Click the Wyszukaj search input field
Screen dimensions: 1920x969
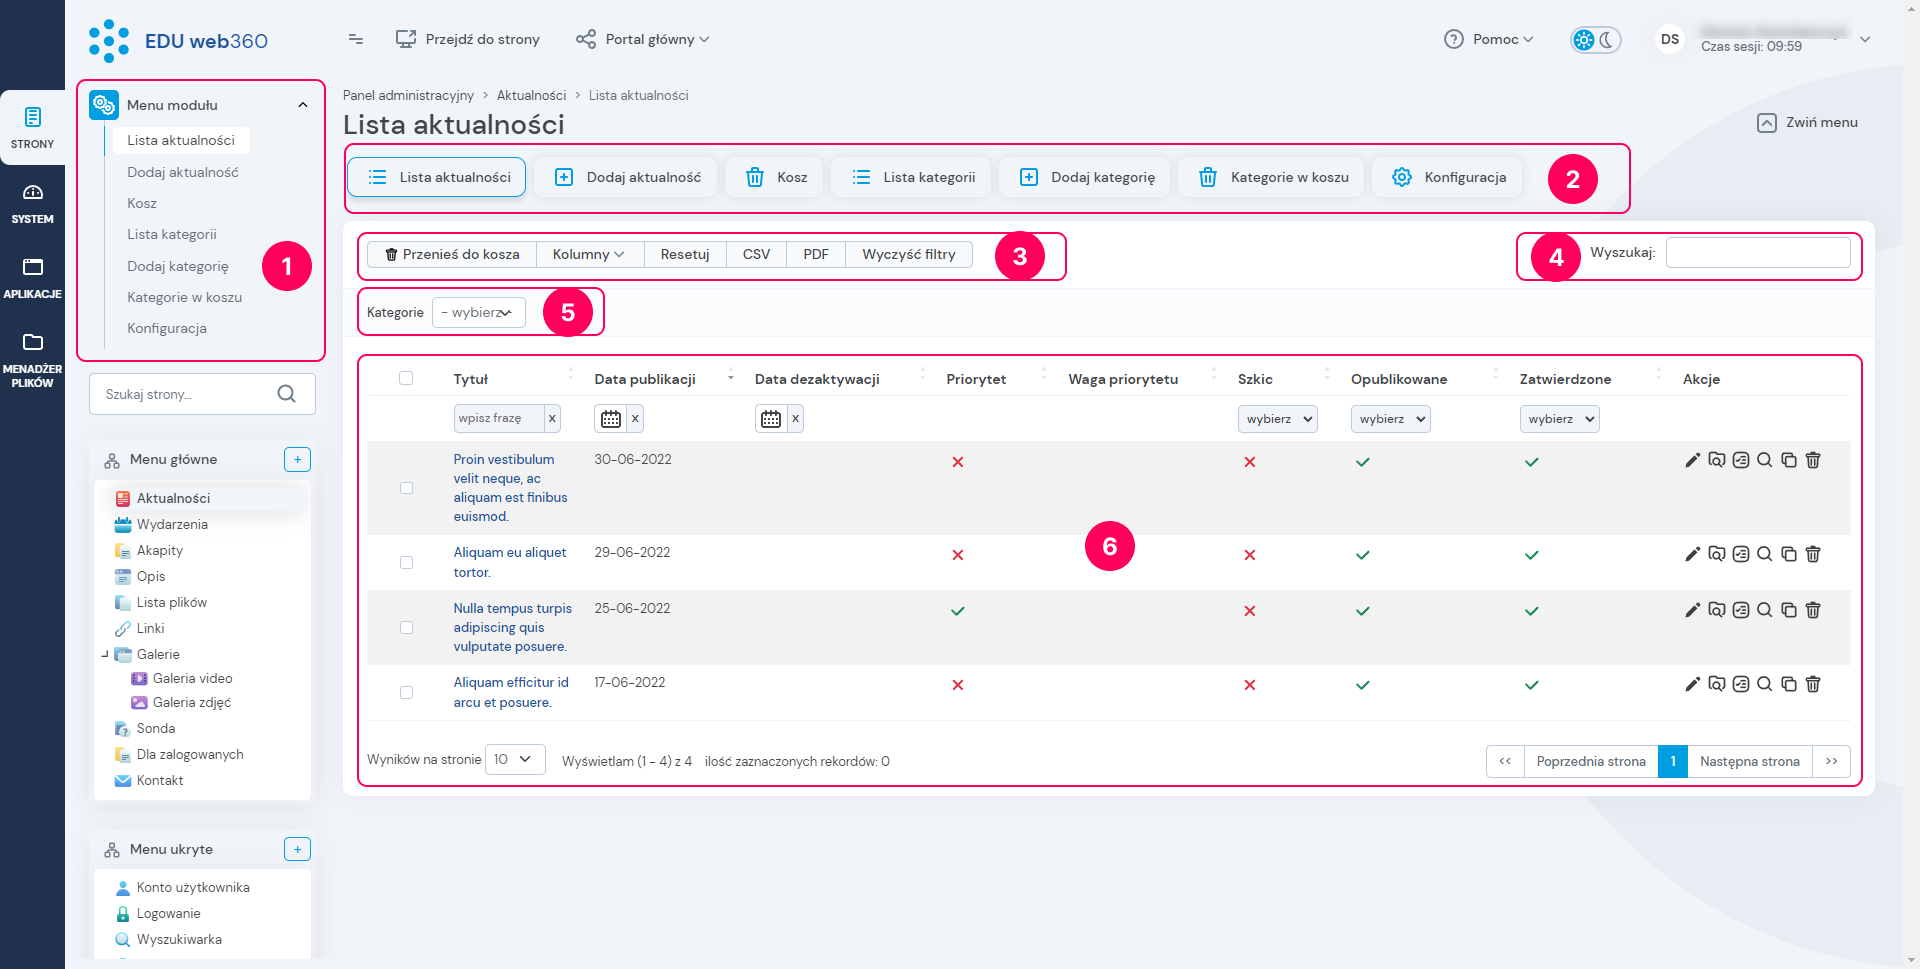pos(1757,253)
